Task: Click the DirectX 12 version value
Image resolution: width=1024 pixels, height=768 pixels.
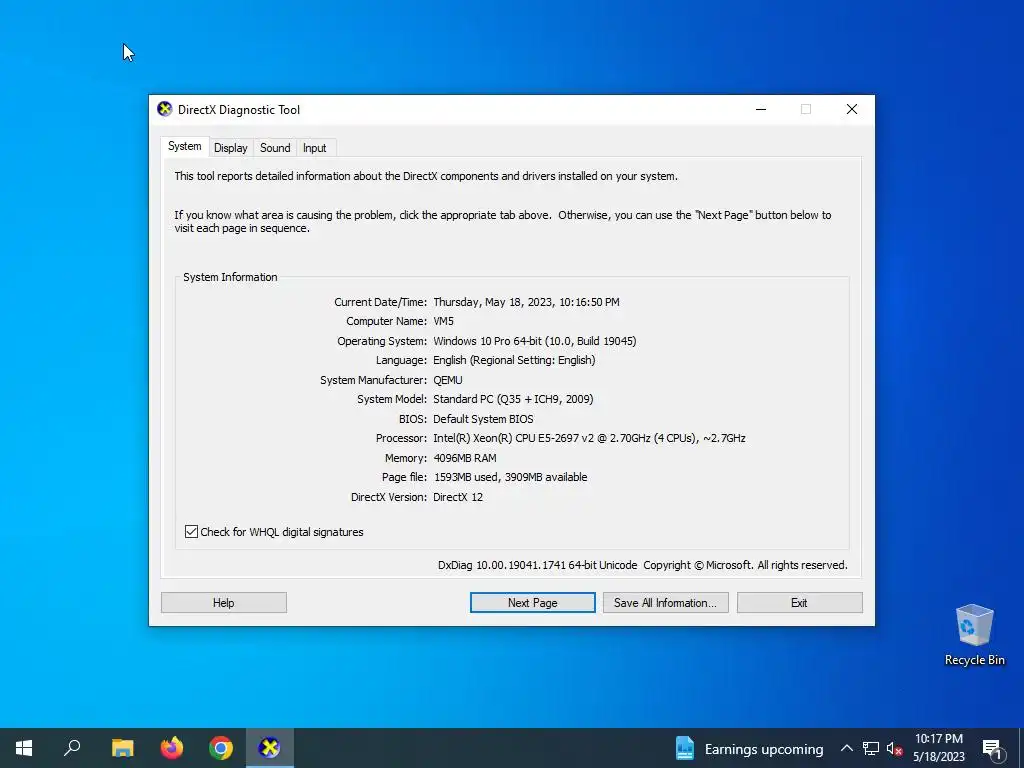Action: click(x=458, y=497)
